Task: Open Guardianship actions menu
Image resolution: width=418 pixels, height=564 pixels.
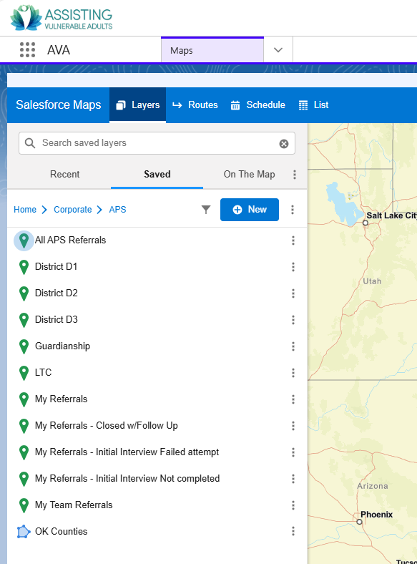Action: point(293,346)
